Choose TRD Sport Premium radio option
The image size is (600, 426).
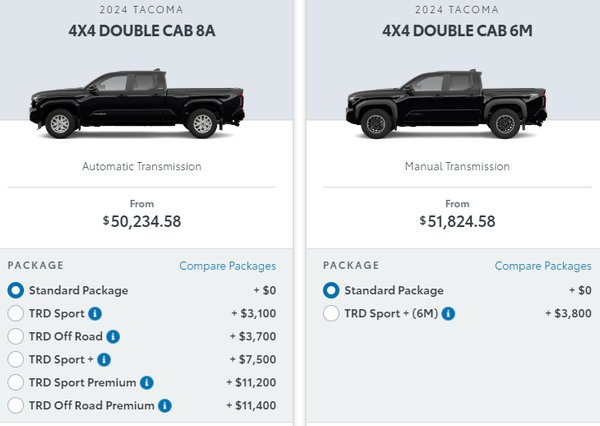click(16, 382)
